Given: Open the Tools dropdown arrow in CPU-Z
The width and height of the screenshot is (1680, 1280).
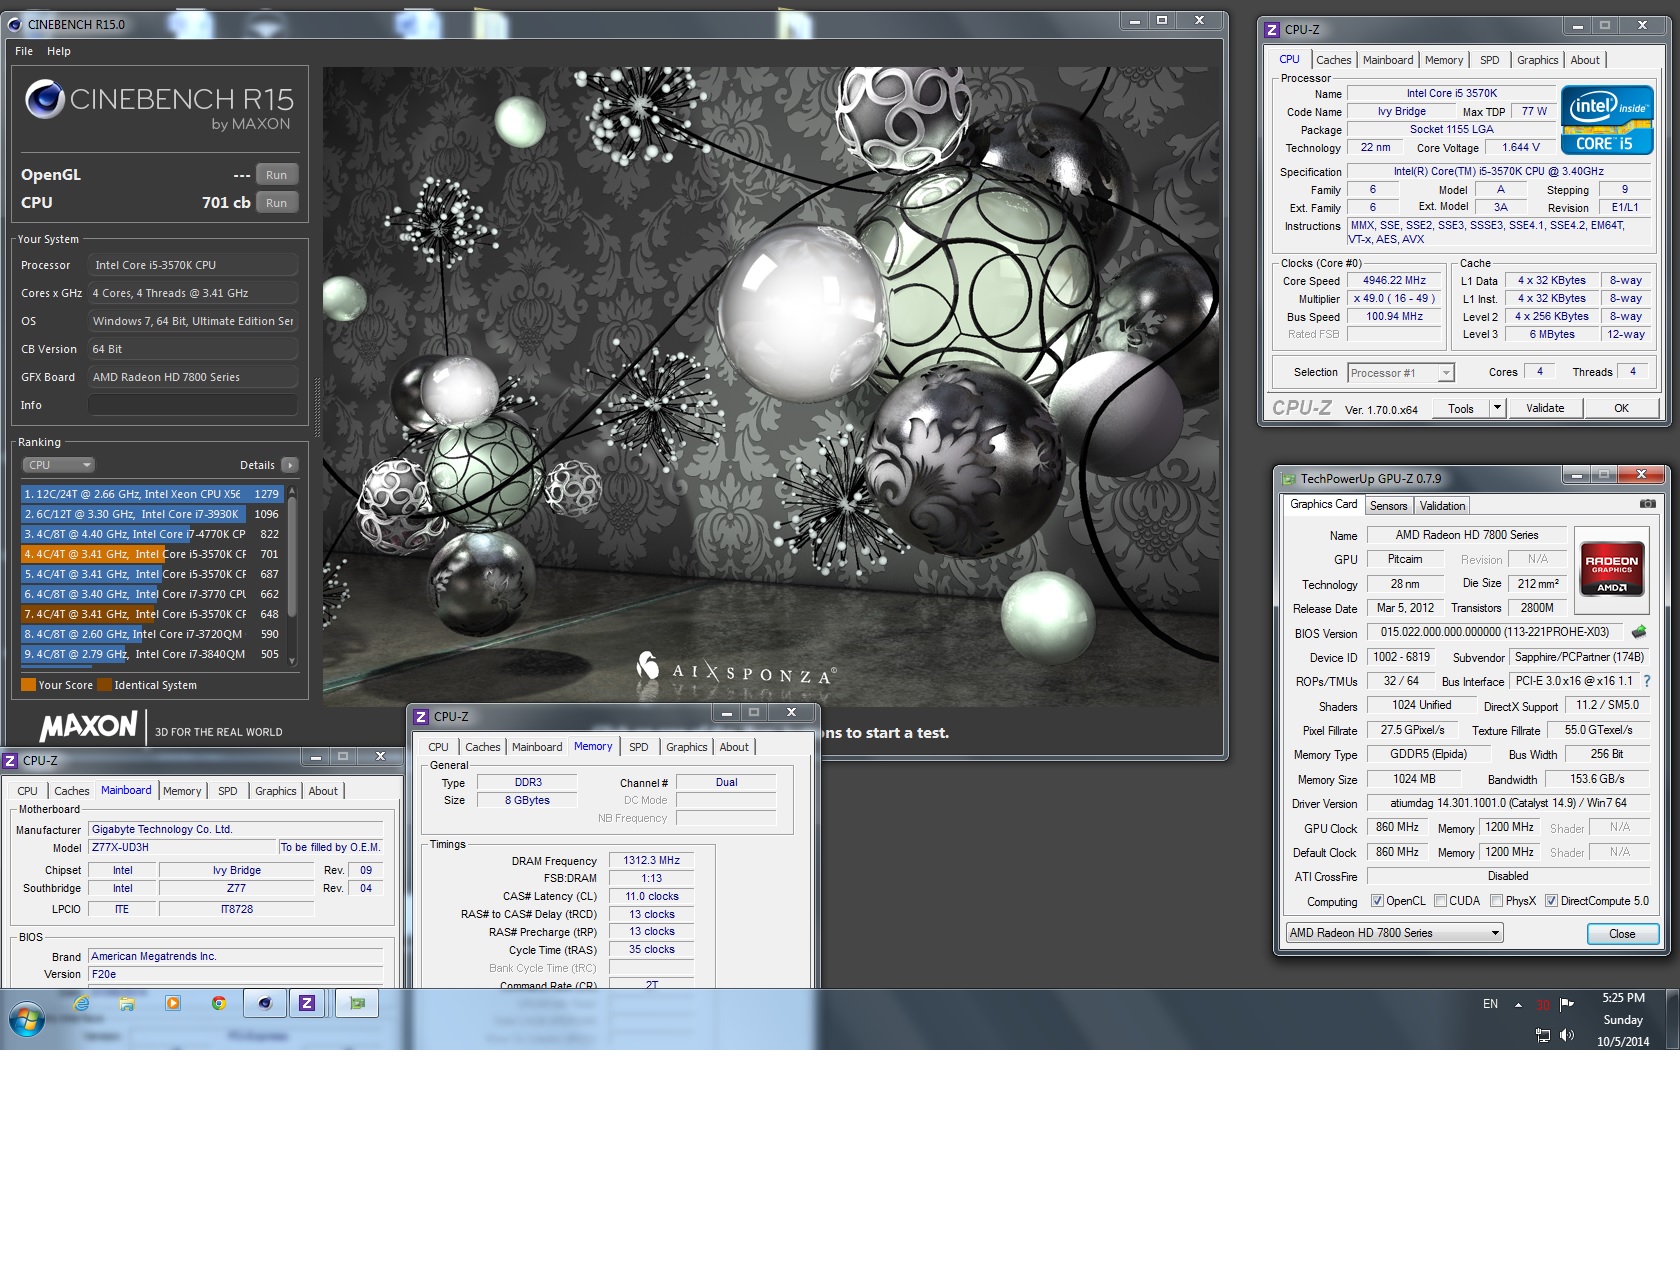Looking at the screenshot, I should pyautogui.click(x=1497, y=408).
